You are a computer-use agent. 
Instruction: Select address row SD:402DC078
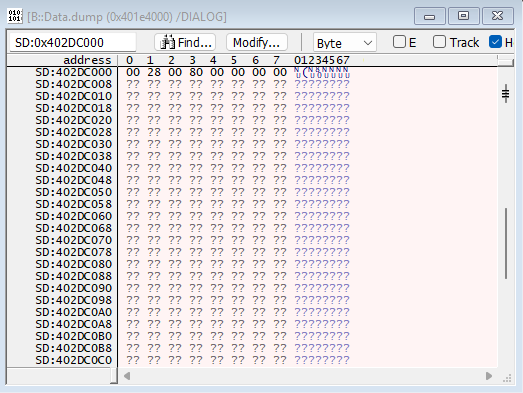[x=74, y=252]
